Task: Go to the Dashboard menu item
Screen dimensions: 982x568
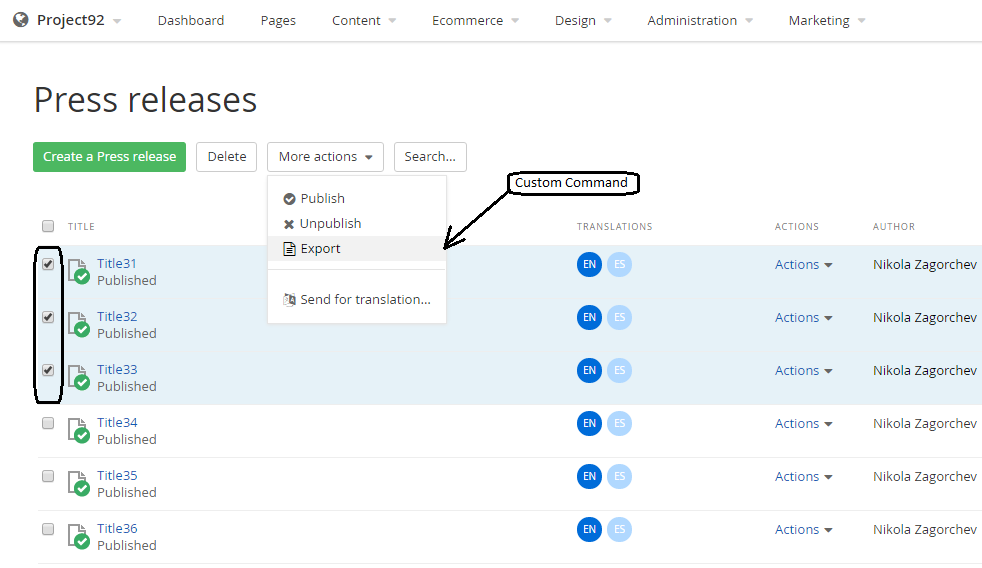Action: (x=191, y=21)
